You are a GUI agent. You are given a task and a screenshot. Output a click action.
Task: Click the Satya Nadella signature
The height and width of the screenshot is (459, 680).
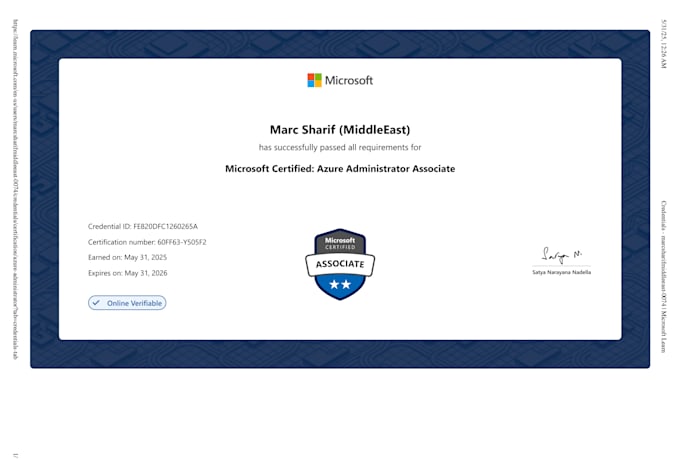tap(562, 255)
